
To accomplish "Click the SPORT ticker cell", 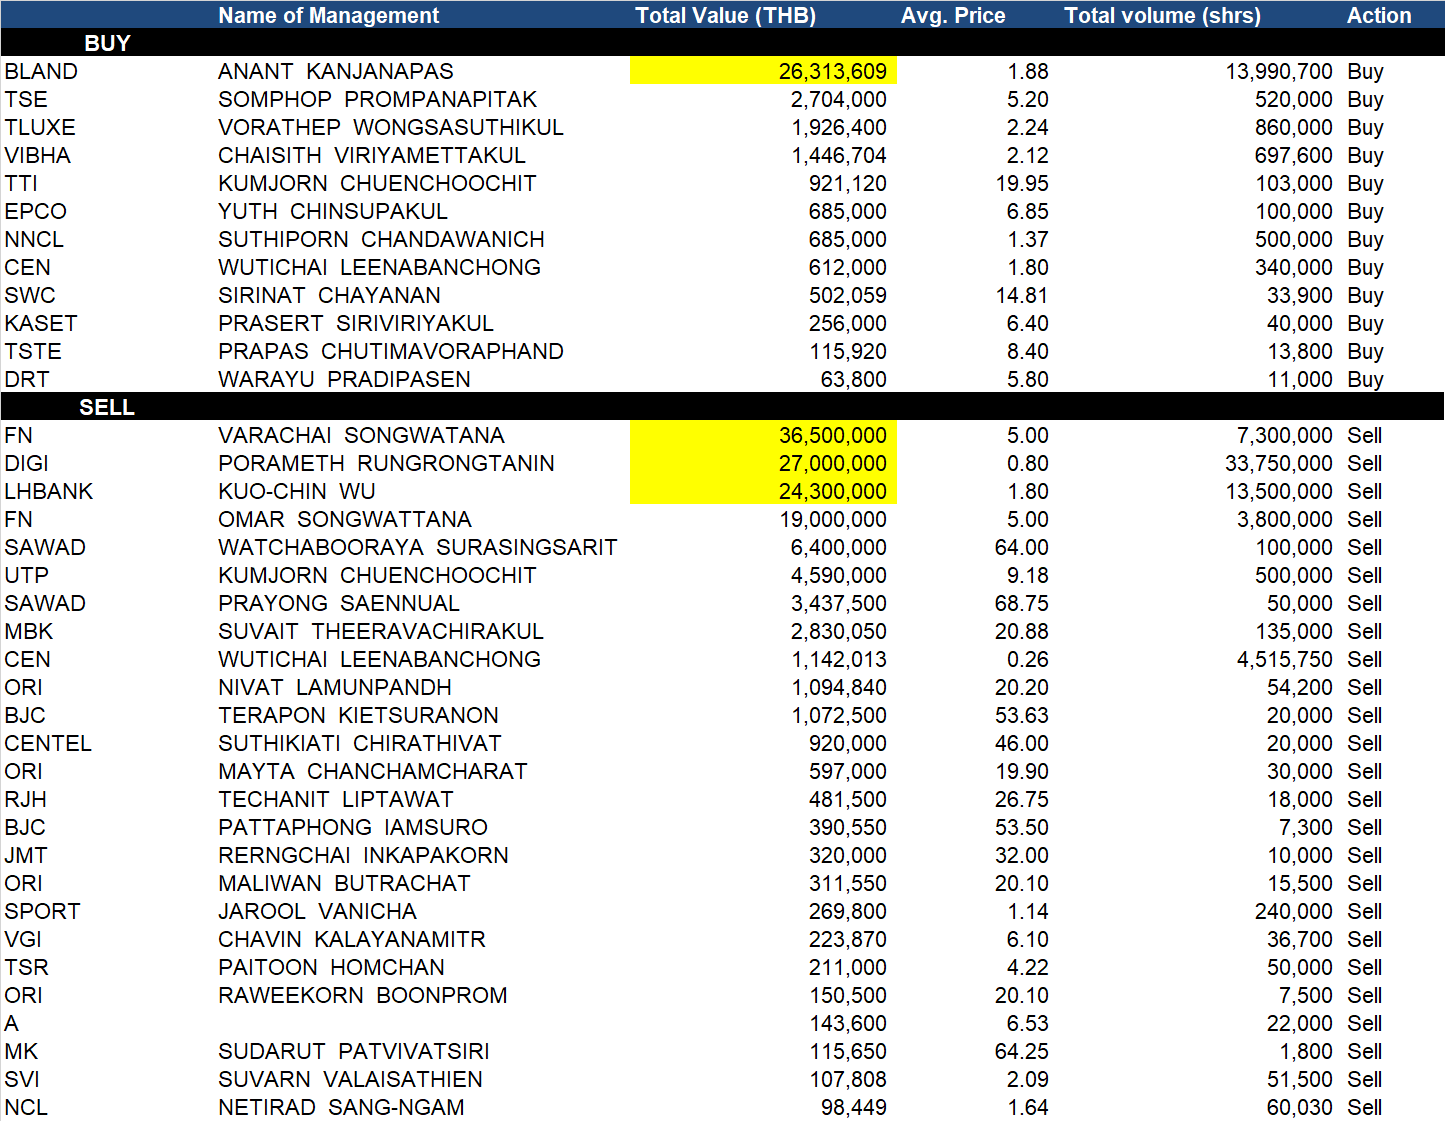I will (42, 911).
